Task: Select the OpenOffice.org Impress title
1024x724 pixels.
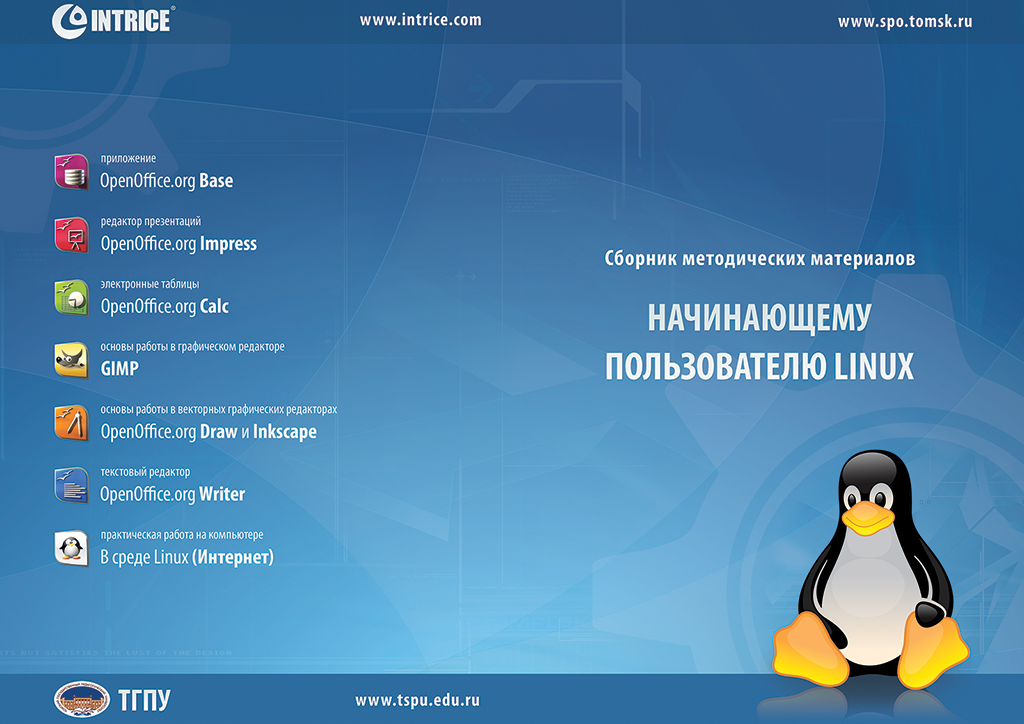Action: click(x=178, y=244)
